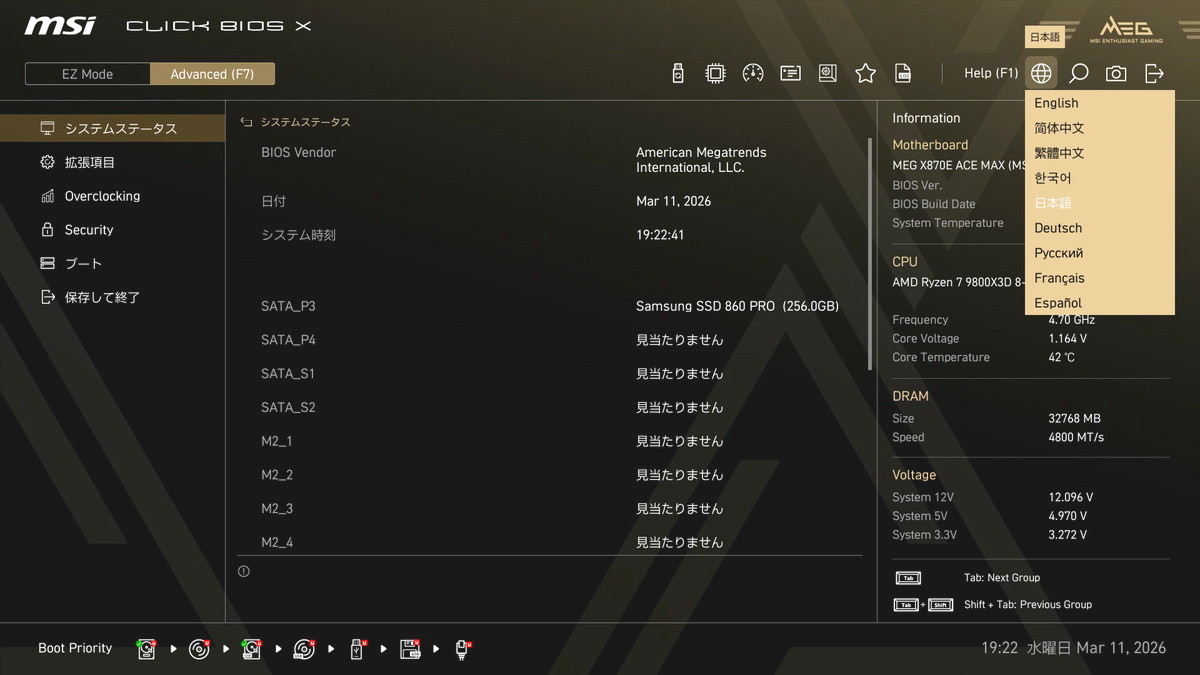Switch to EZ Mode
Image resolution: width=1200 pixels, height=675 pixels.
pos(88,74)
